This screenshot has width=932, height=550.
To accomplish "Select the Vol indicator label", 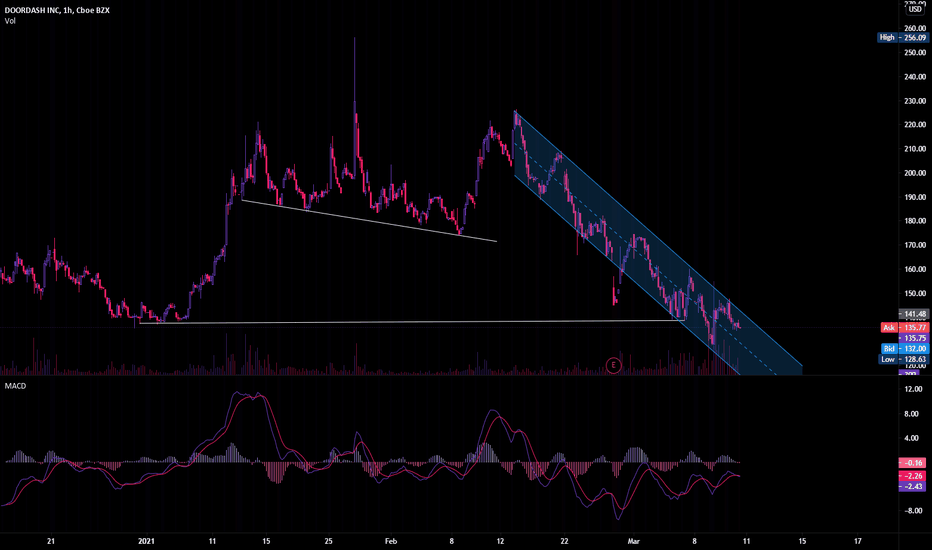I will point(10,21).
